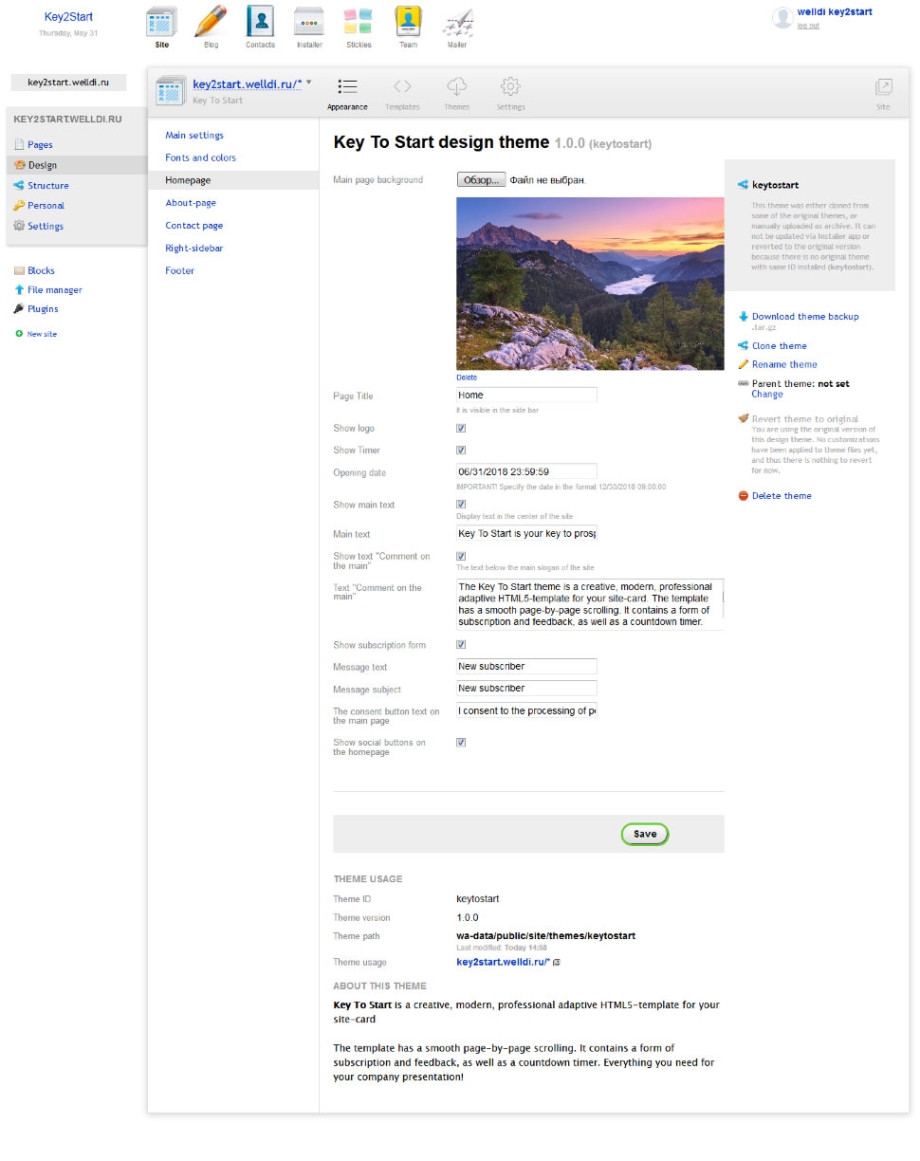This screenshot has width=920, height=1161.
Task: Expand the key2start.welldi.ru/* site dropdown
Action: 309,83
